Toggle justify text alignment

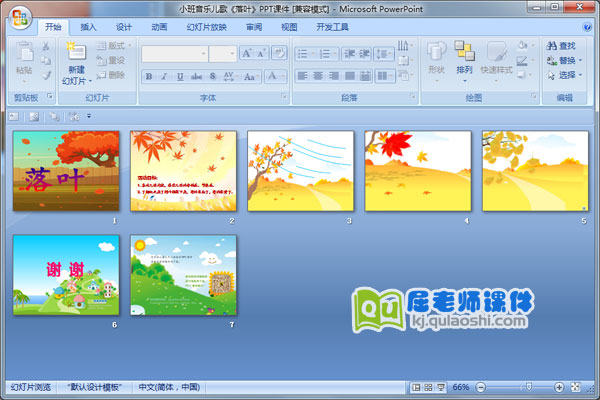349,76
